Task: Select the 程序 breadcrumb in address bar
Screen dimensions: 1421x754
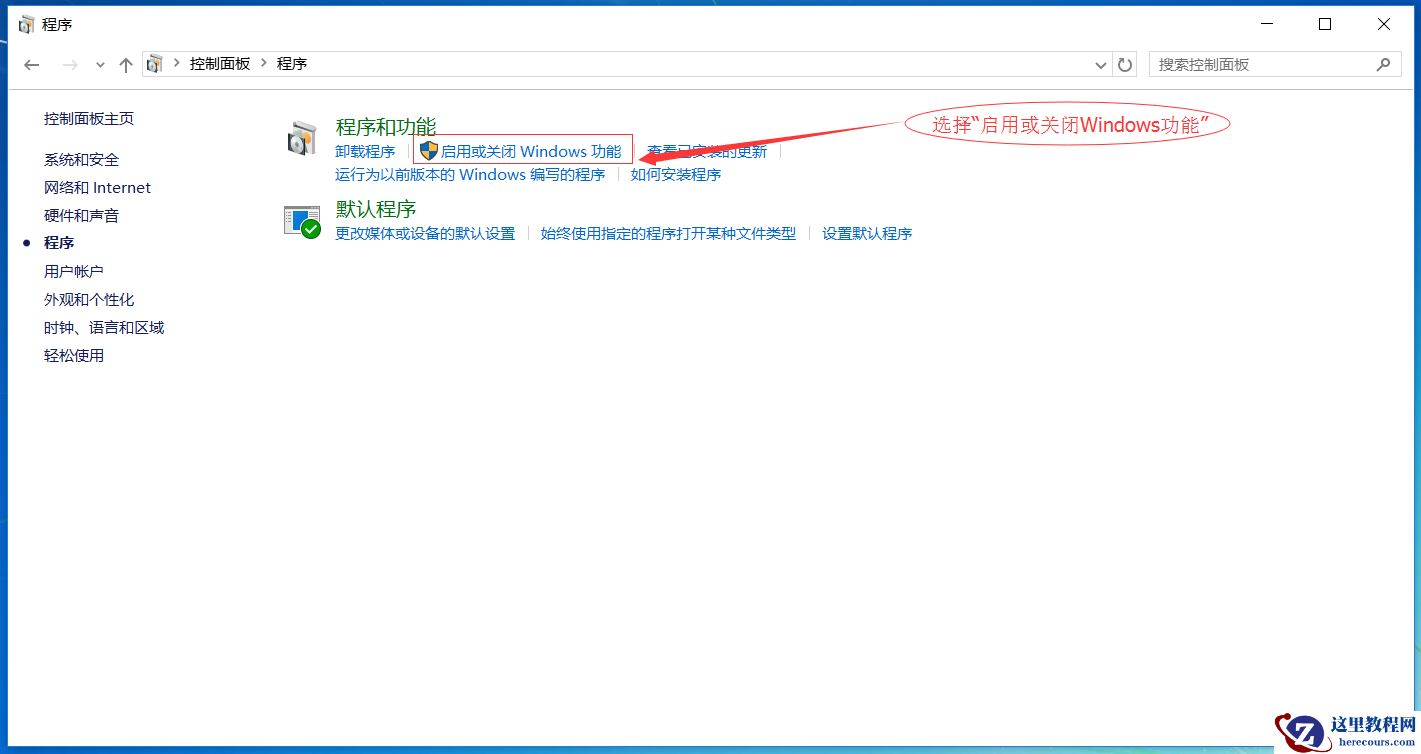Action: tap(292, 63)
